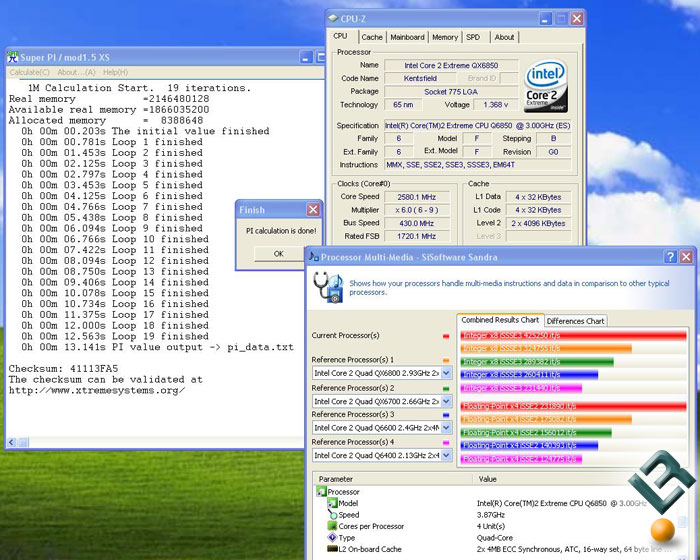This screenshot has width=700, height=560.
Task: Click the red Current Processor color marker
Action: click(446, 336)
